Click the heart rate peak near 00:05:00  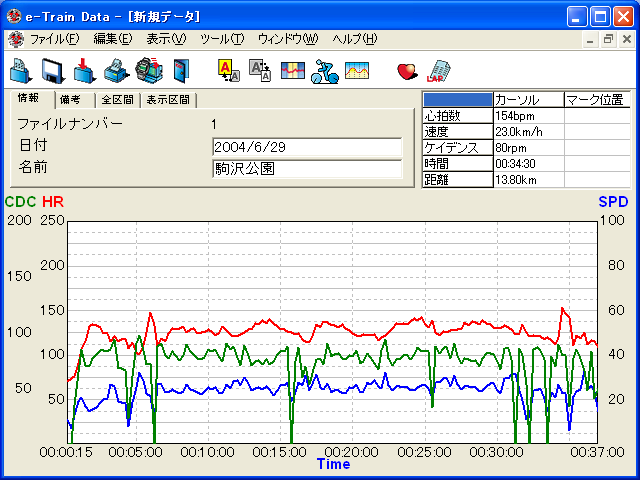click(151, 314)
